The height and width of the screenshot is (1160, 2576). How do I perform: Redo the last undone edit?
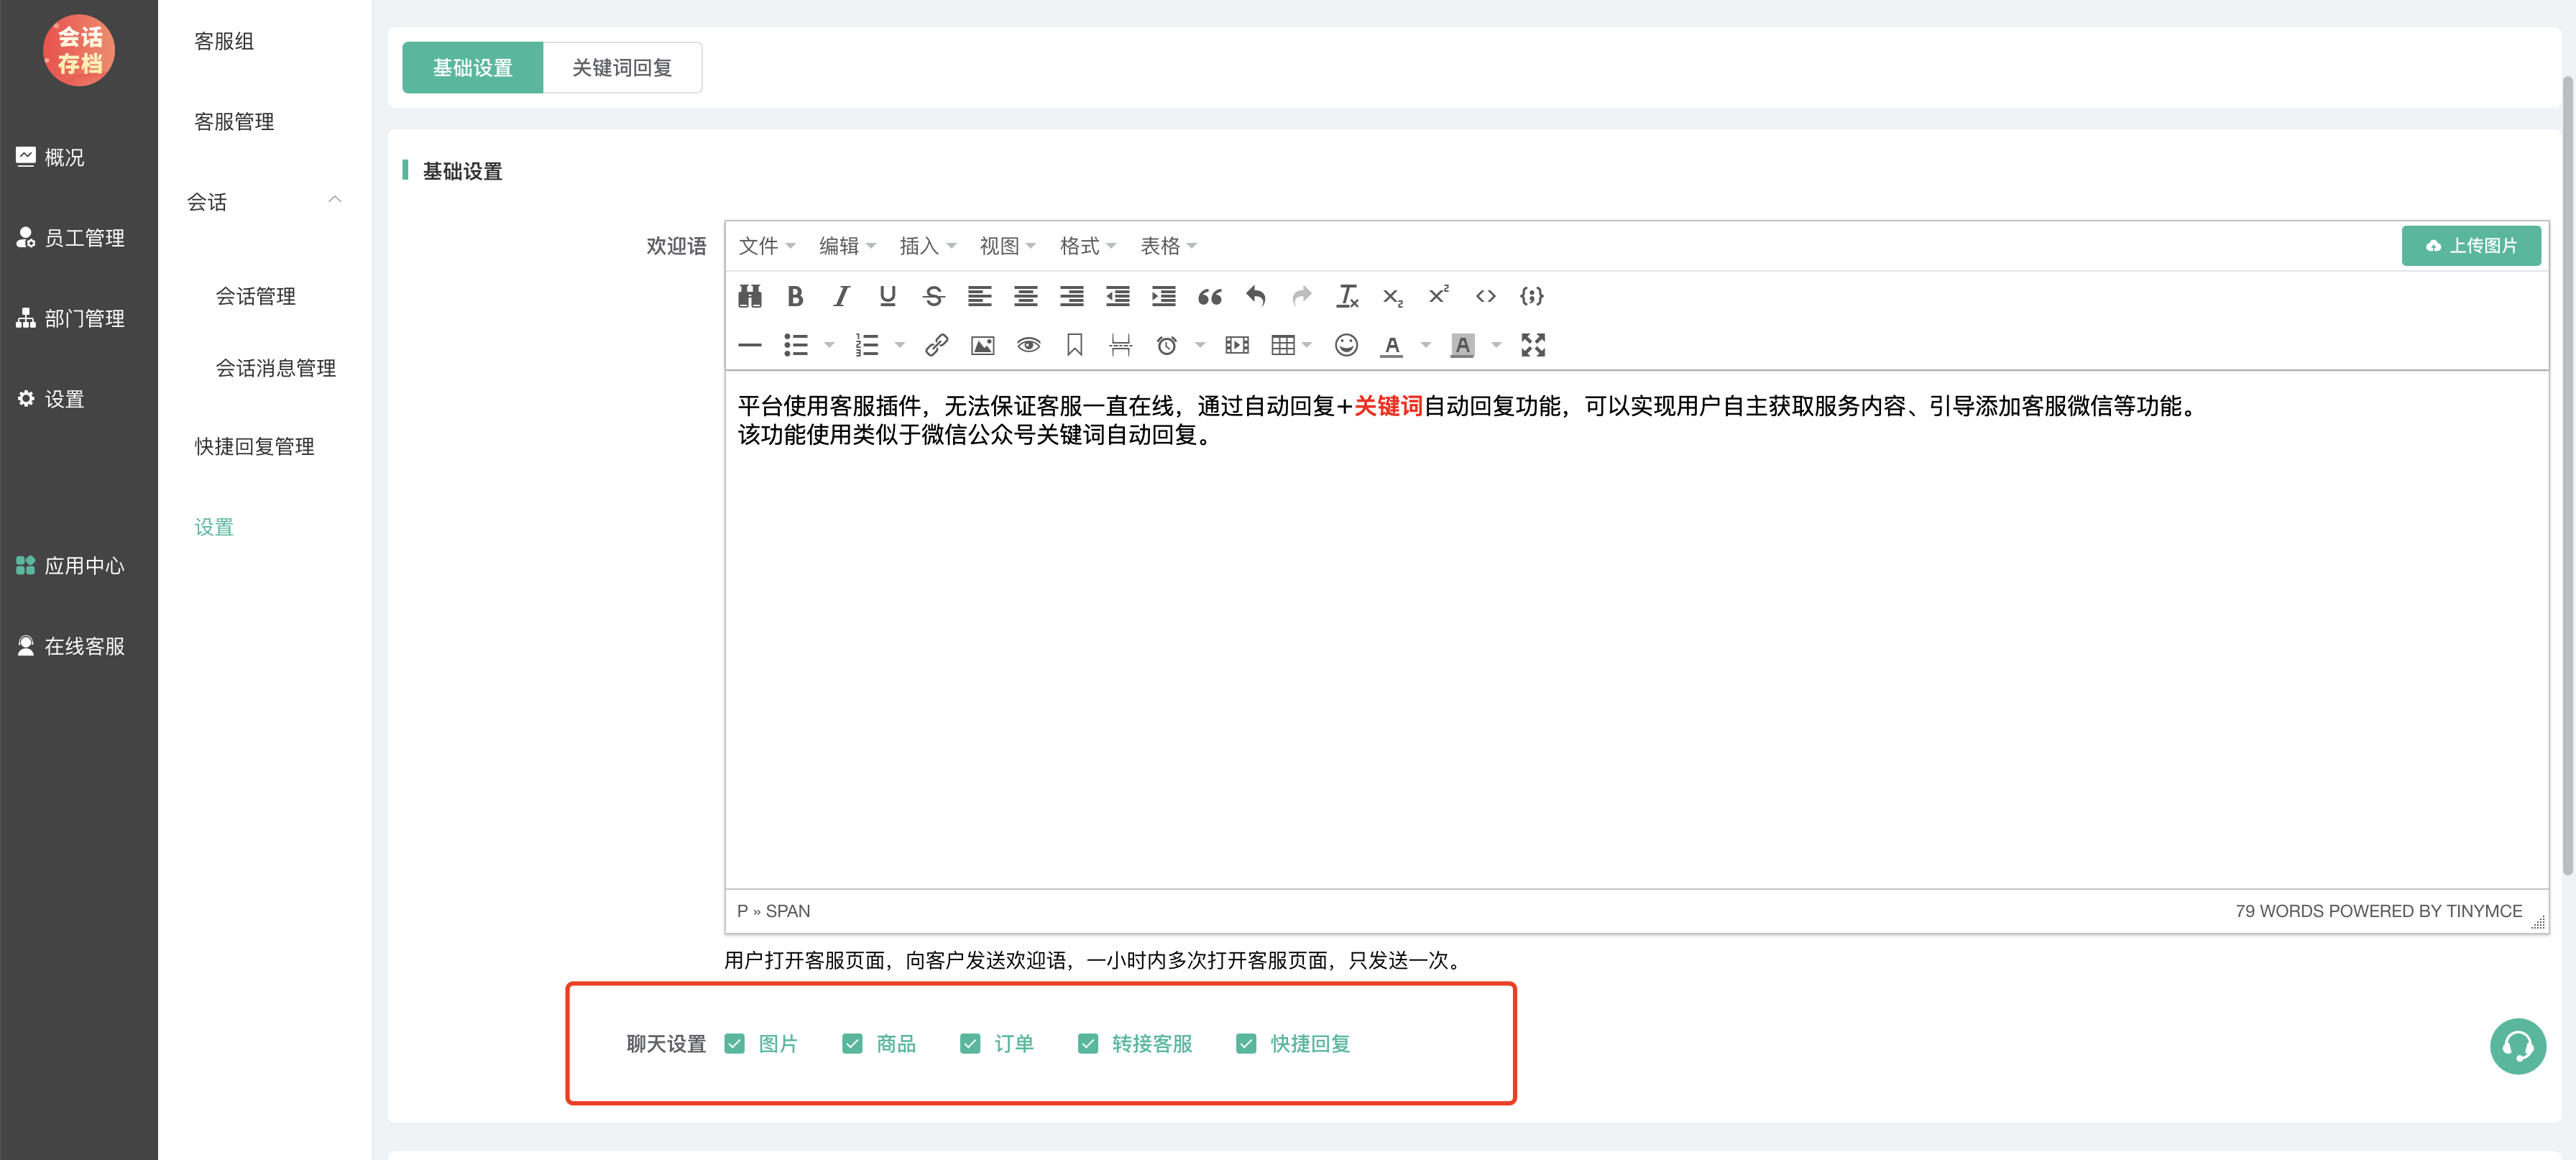point(1301,296)
